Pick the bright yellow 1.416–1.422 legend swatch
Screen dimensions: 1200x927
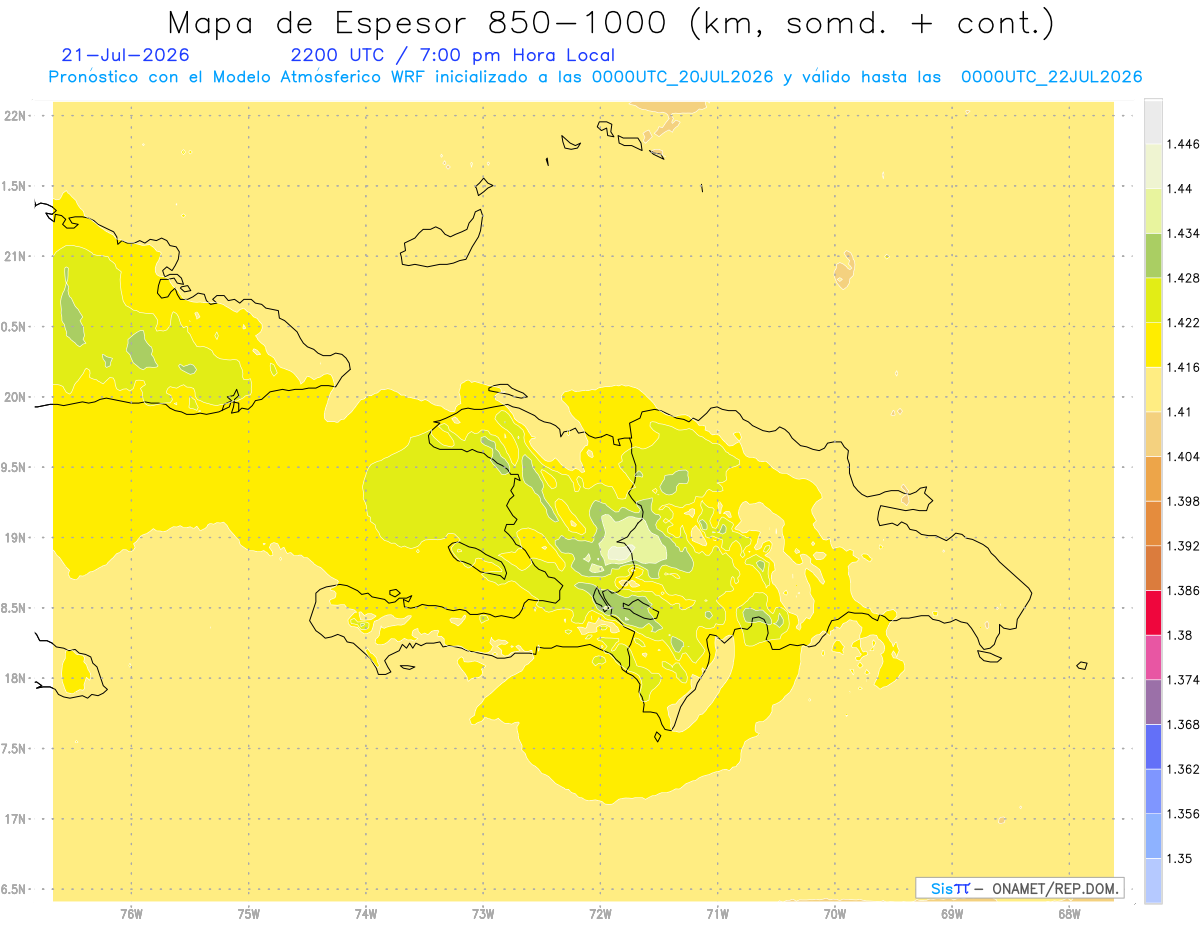1153,344
